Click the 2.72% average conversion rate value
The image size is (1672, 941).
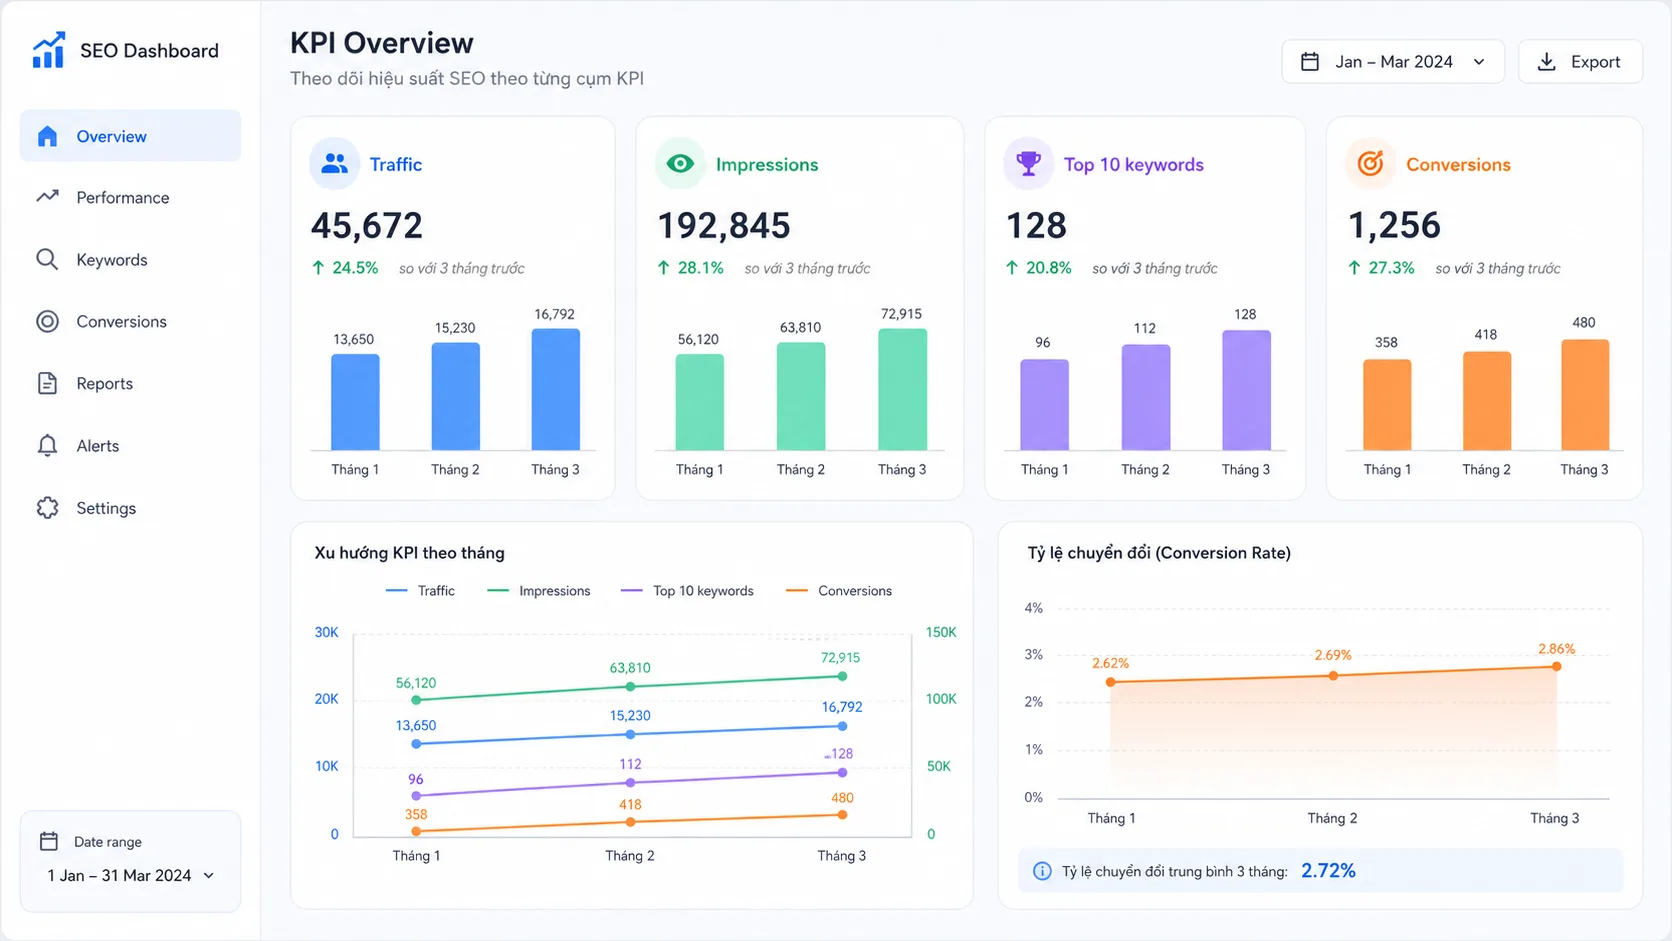[1328, 871]
